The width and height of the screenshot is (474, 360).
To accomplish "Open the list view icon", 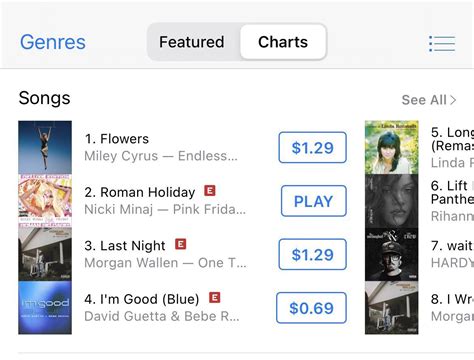I will [x=442, y=44].
